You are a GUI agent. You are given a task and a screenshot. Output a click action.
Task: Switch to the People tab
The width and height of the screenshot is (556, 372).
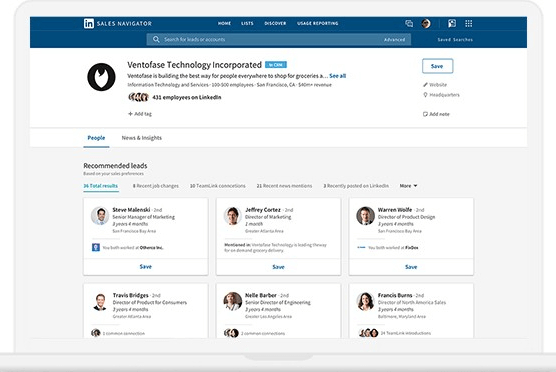[96, 138]
